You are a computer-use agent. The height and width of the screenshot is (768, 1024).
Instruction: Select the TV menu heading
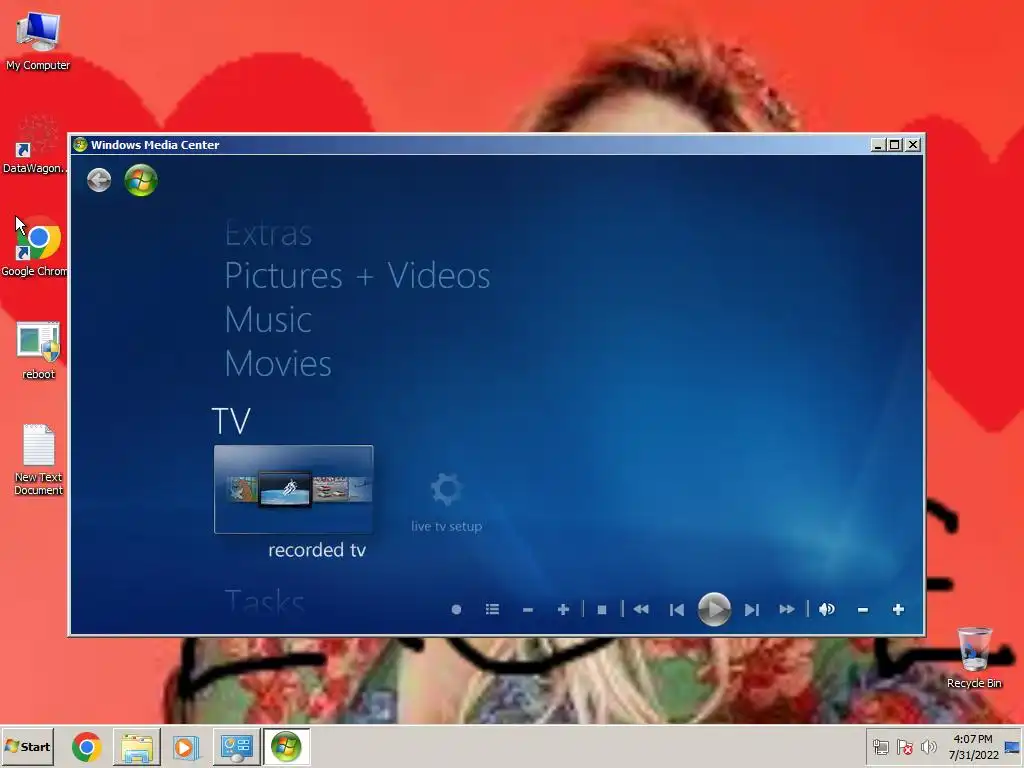coord(231,421)
